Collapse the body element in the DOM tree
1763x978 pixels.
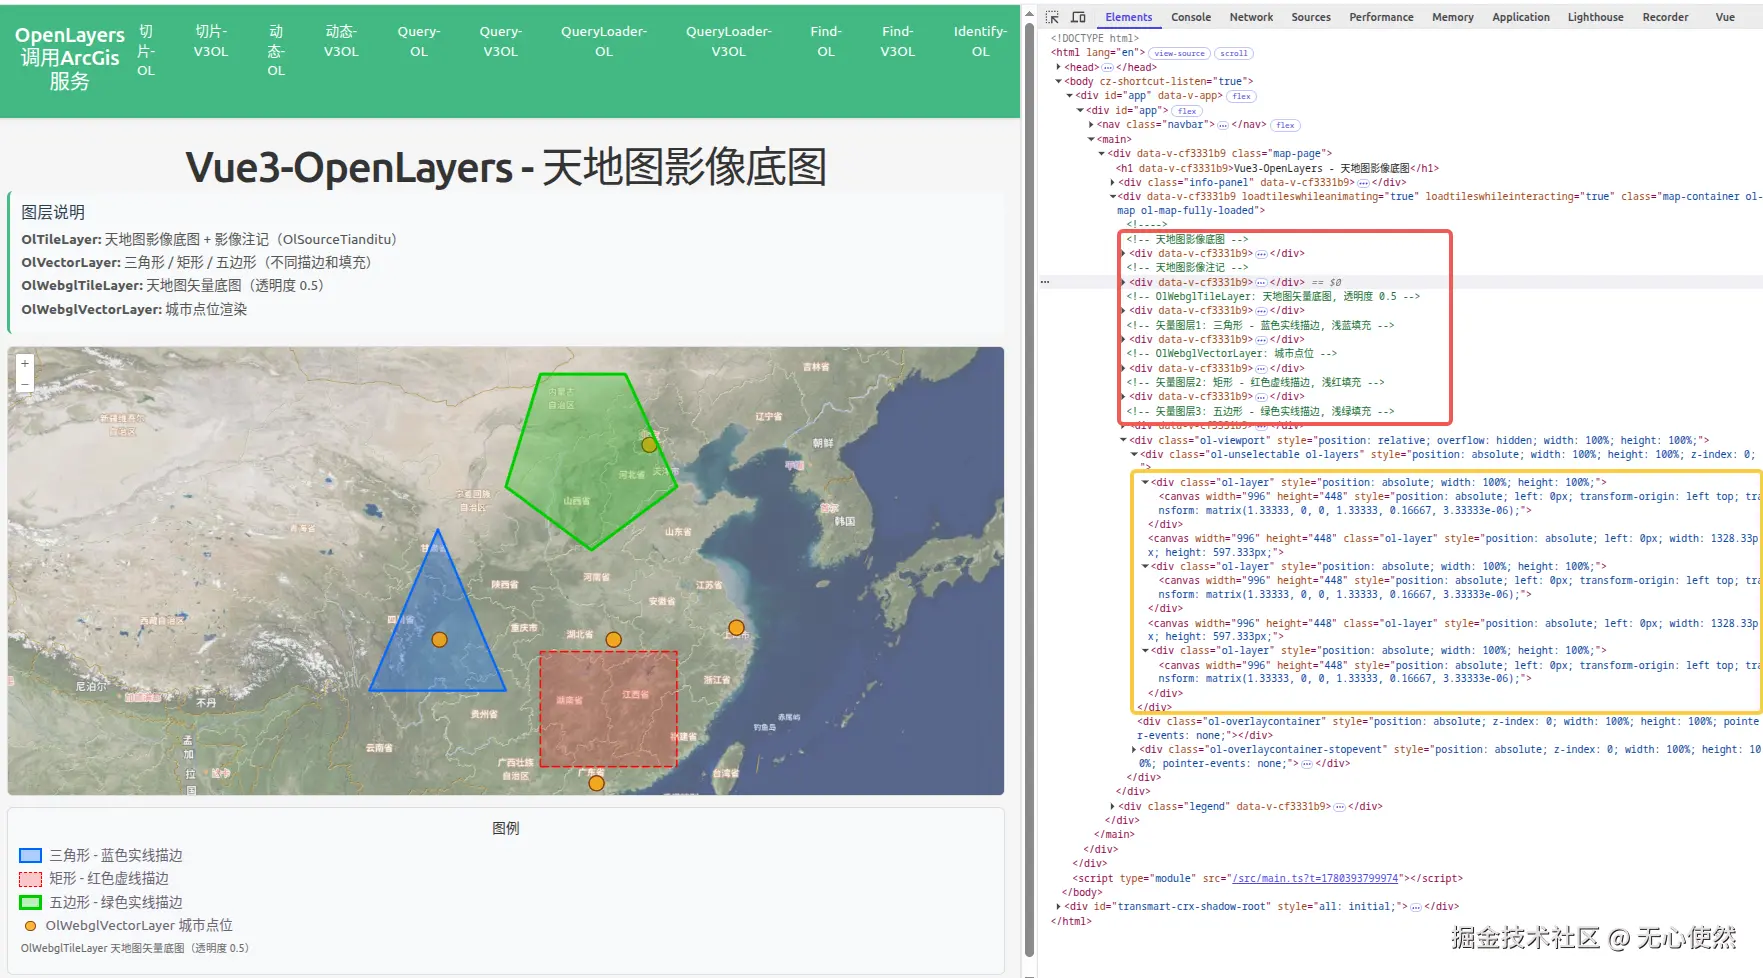click(x=1060, y=82)
